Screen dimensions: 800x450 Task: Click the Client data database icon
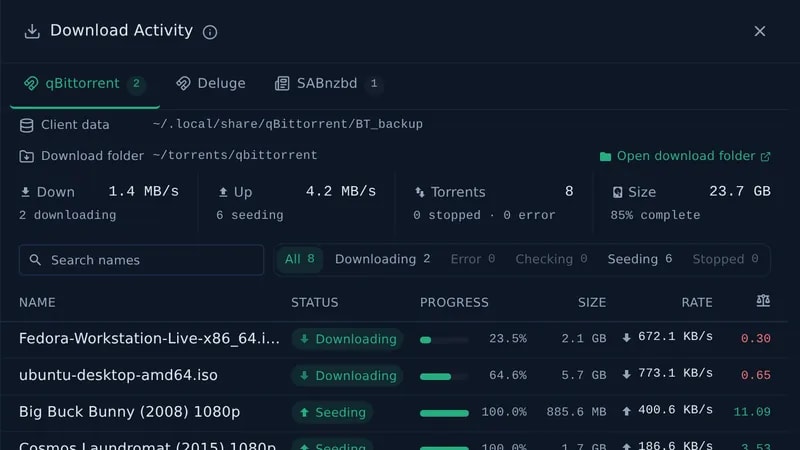[x=27, y=126]
